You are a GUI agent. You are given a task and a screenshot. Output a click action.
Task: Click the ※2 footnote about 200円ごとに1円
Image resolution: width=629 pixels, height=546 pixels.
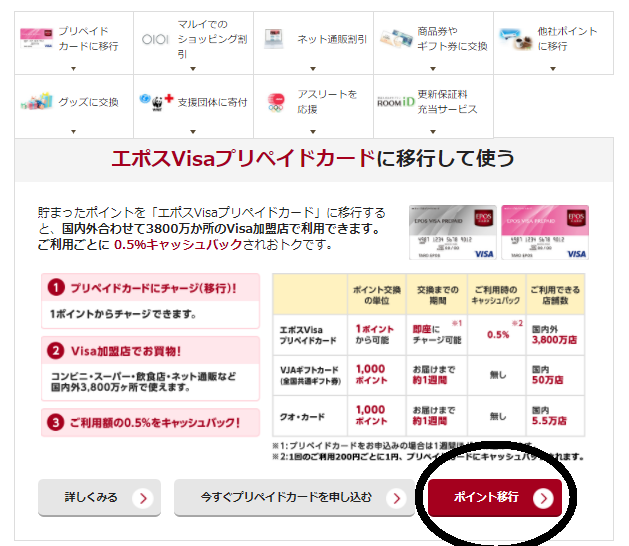tap(428, 457)
